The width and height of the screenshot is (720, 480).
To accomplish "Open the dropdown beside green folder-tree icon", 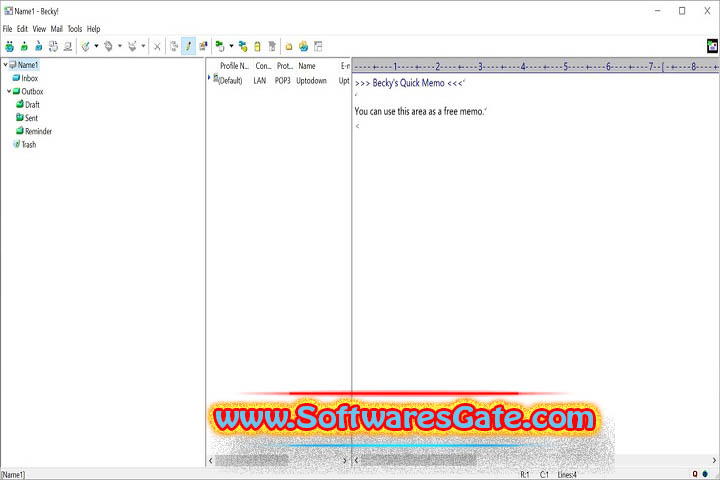I will tap(231, 46).
